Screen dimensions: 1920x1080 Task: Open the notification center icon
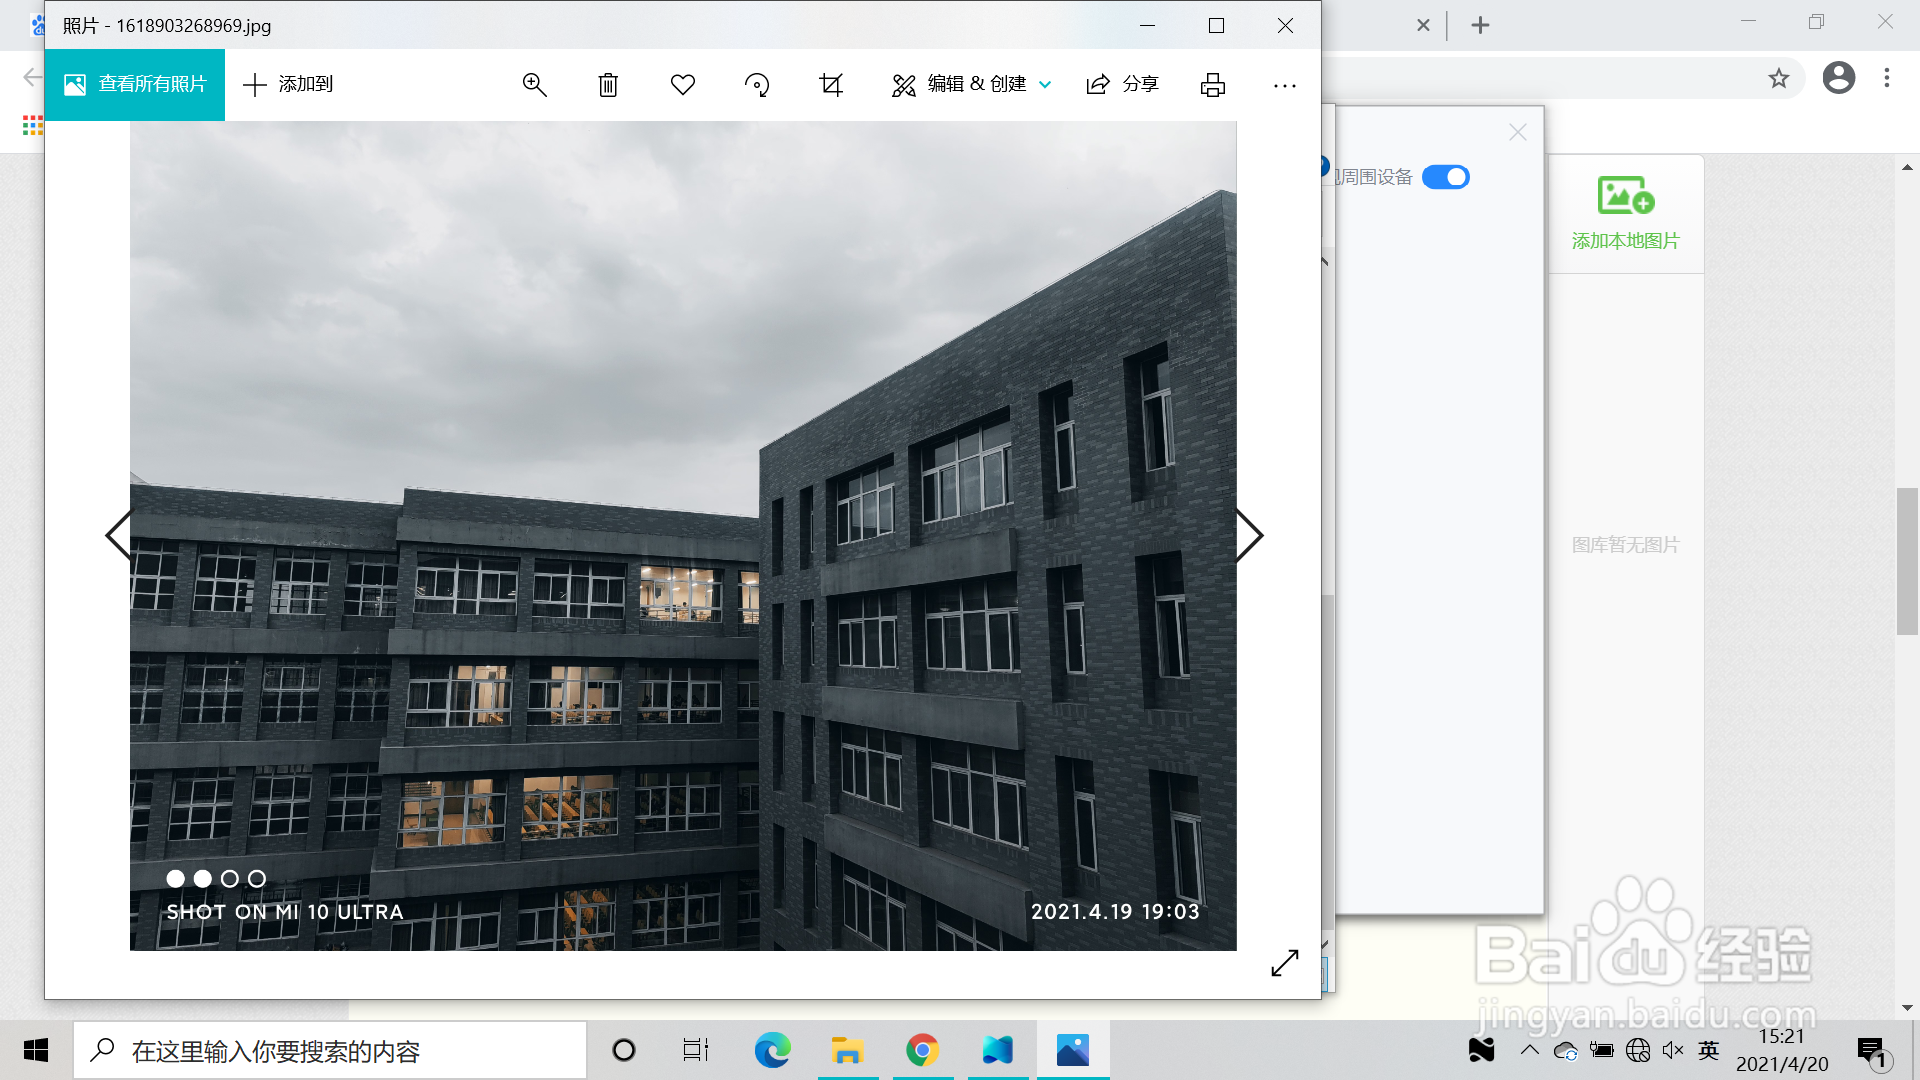1872,1051
